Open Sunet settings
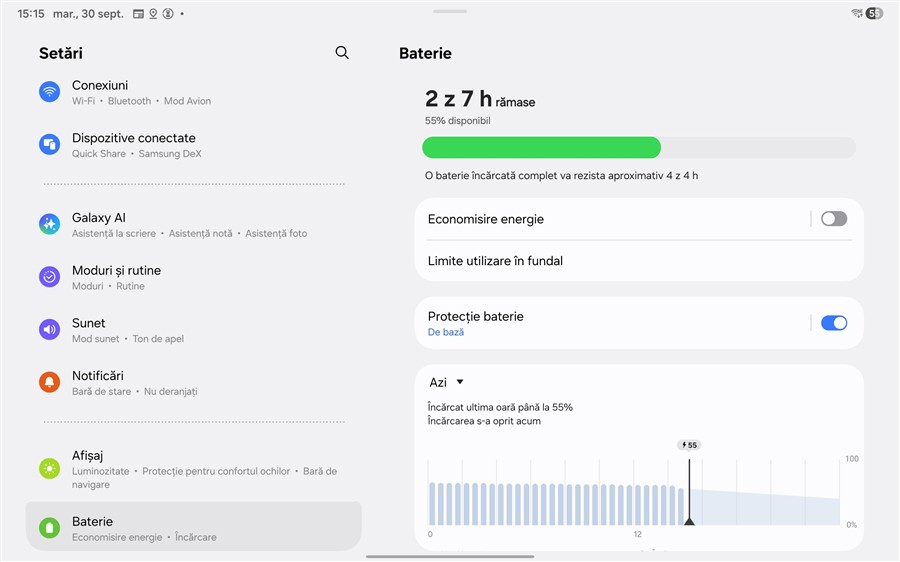Screen dimensions: 900x562 pyautogui.click(x=193, y=330)
